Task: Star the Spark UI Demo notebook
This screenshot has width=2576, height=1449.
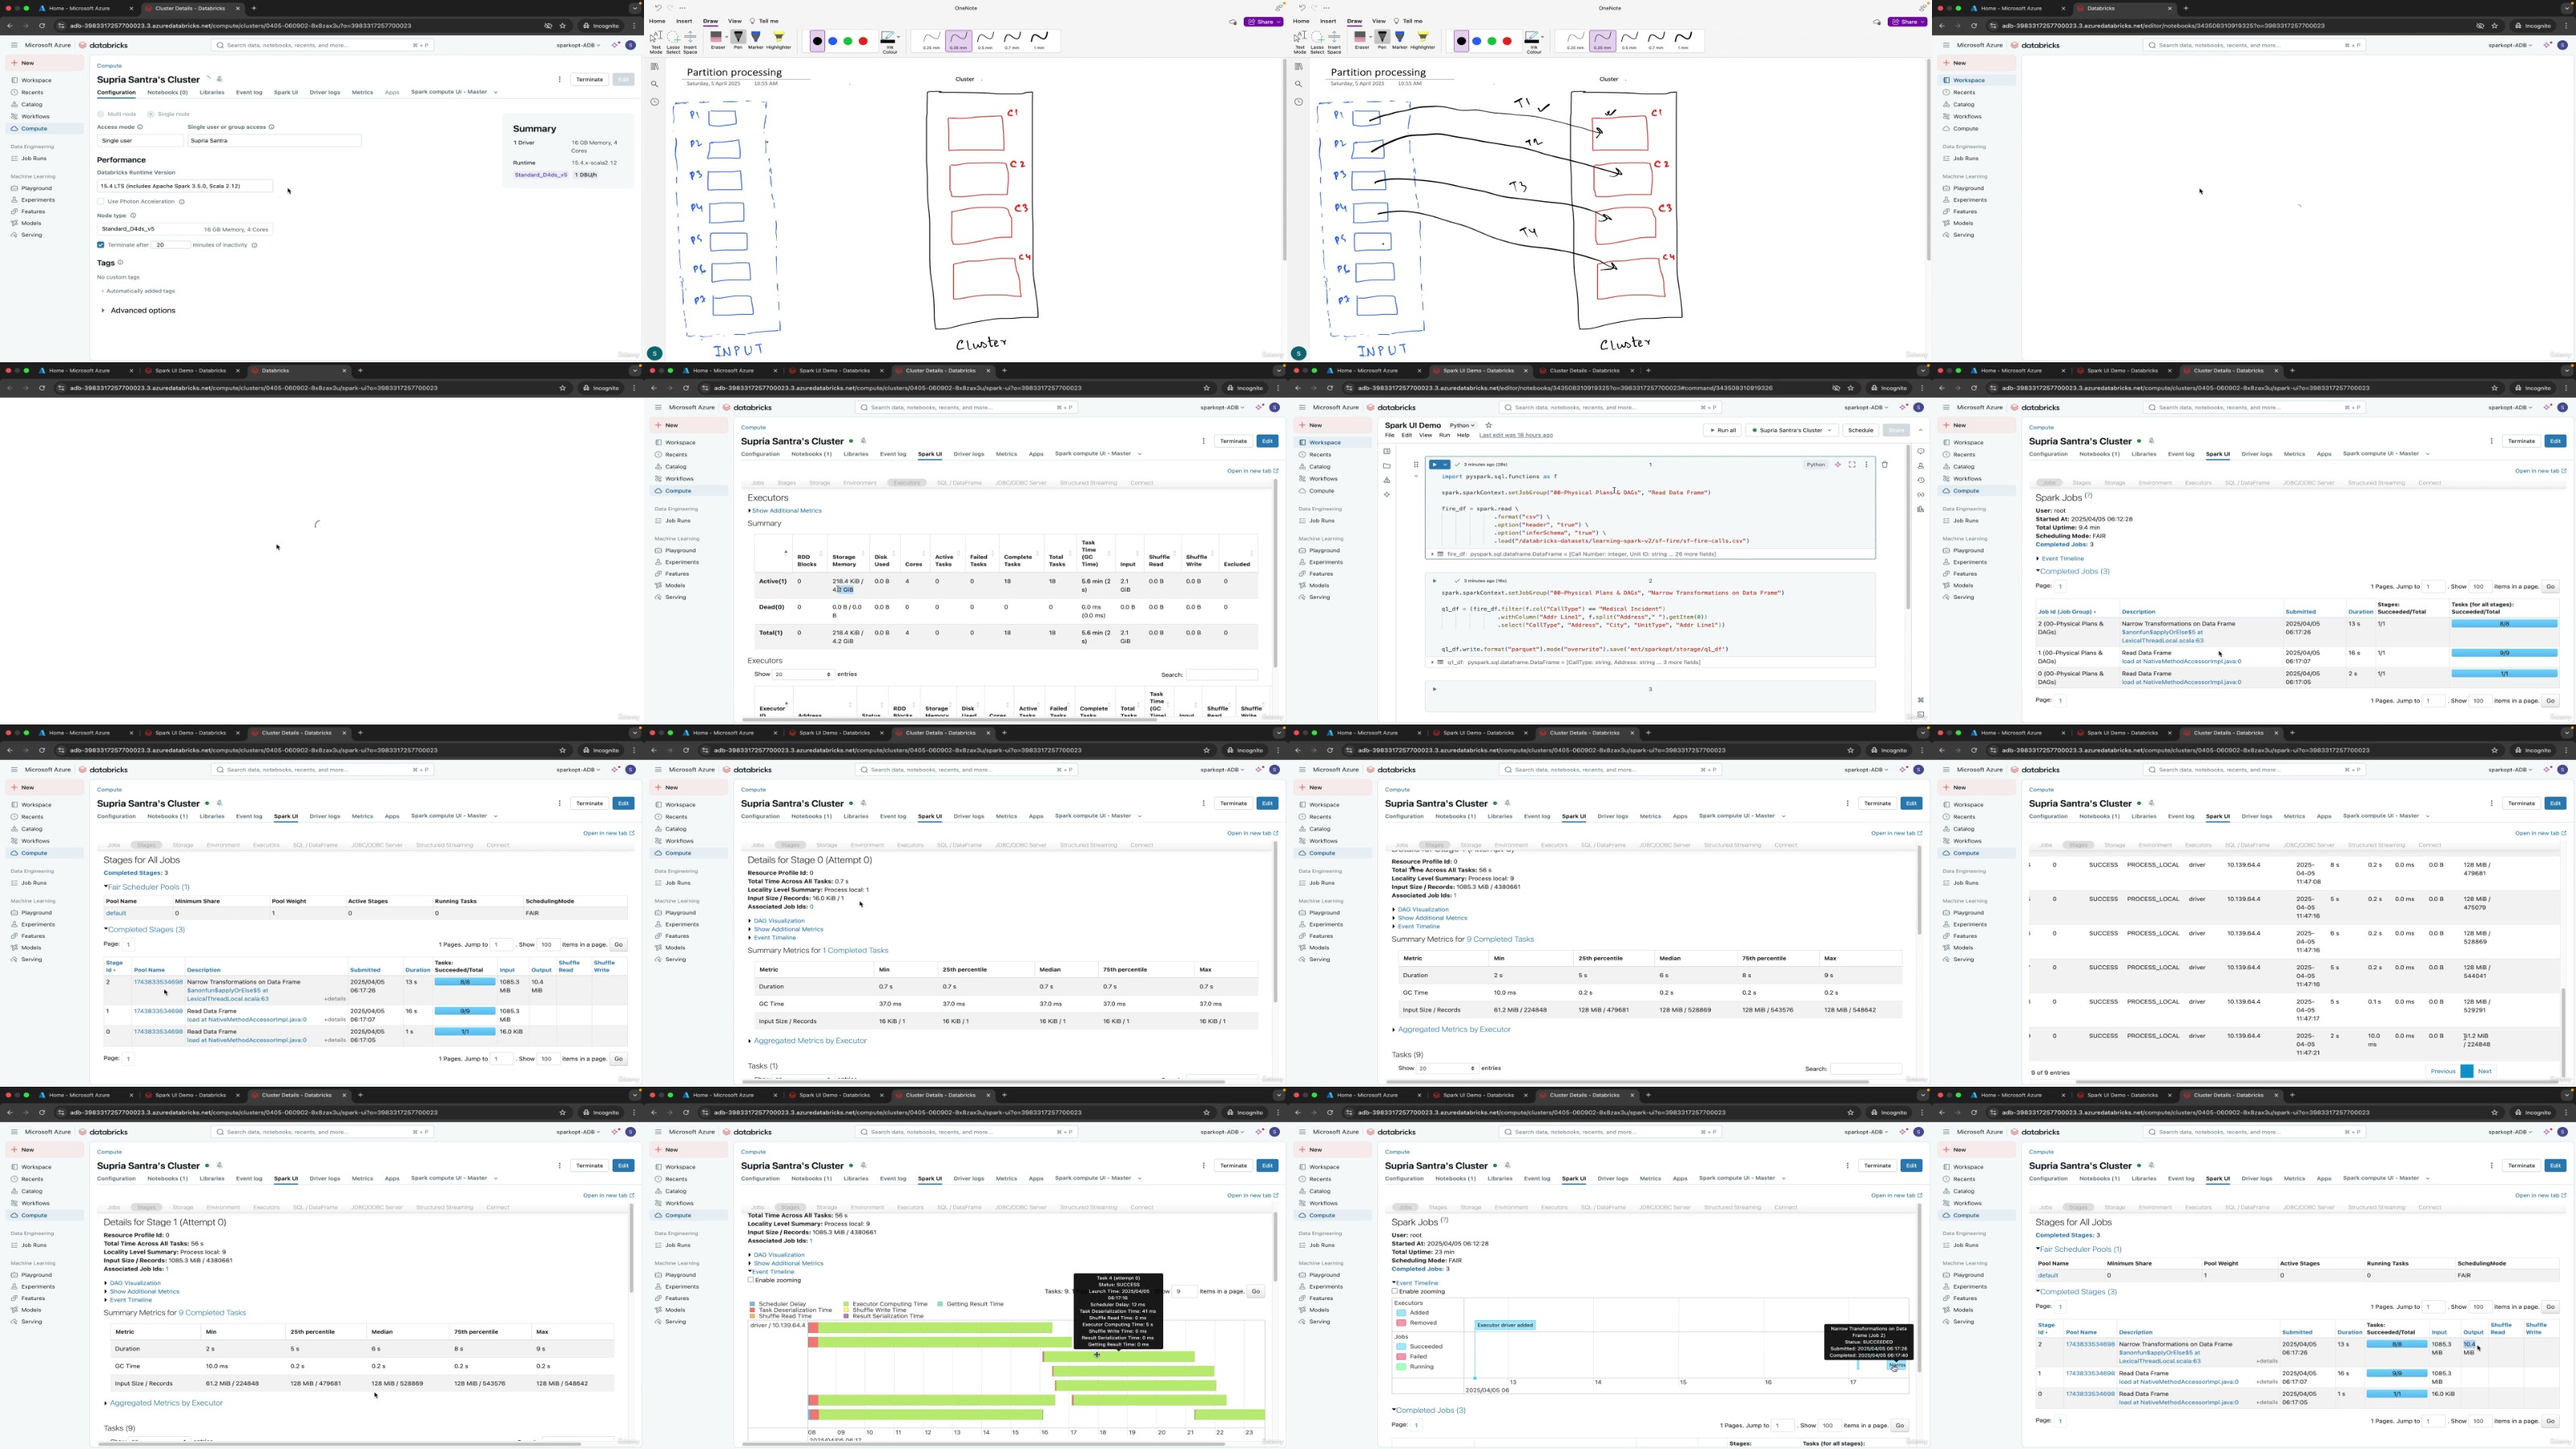Action: [x=1489, y=425]
